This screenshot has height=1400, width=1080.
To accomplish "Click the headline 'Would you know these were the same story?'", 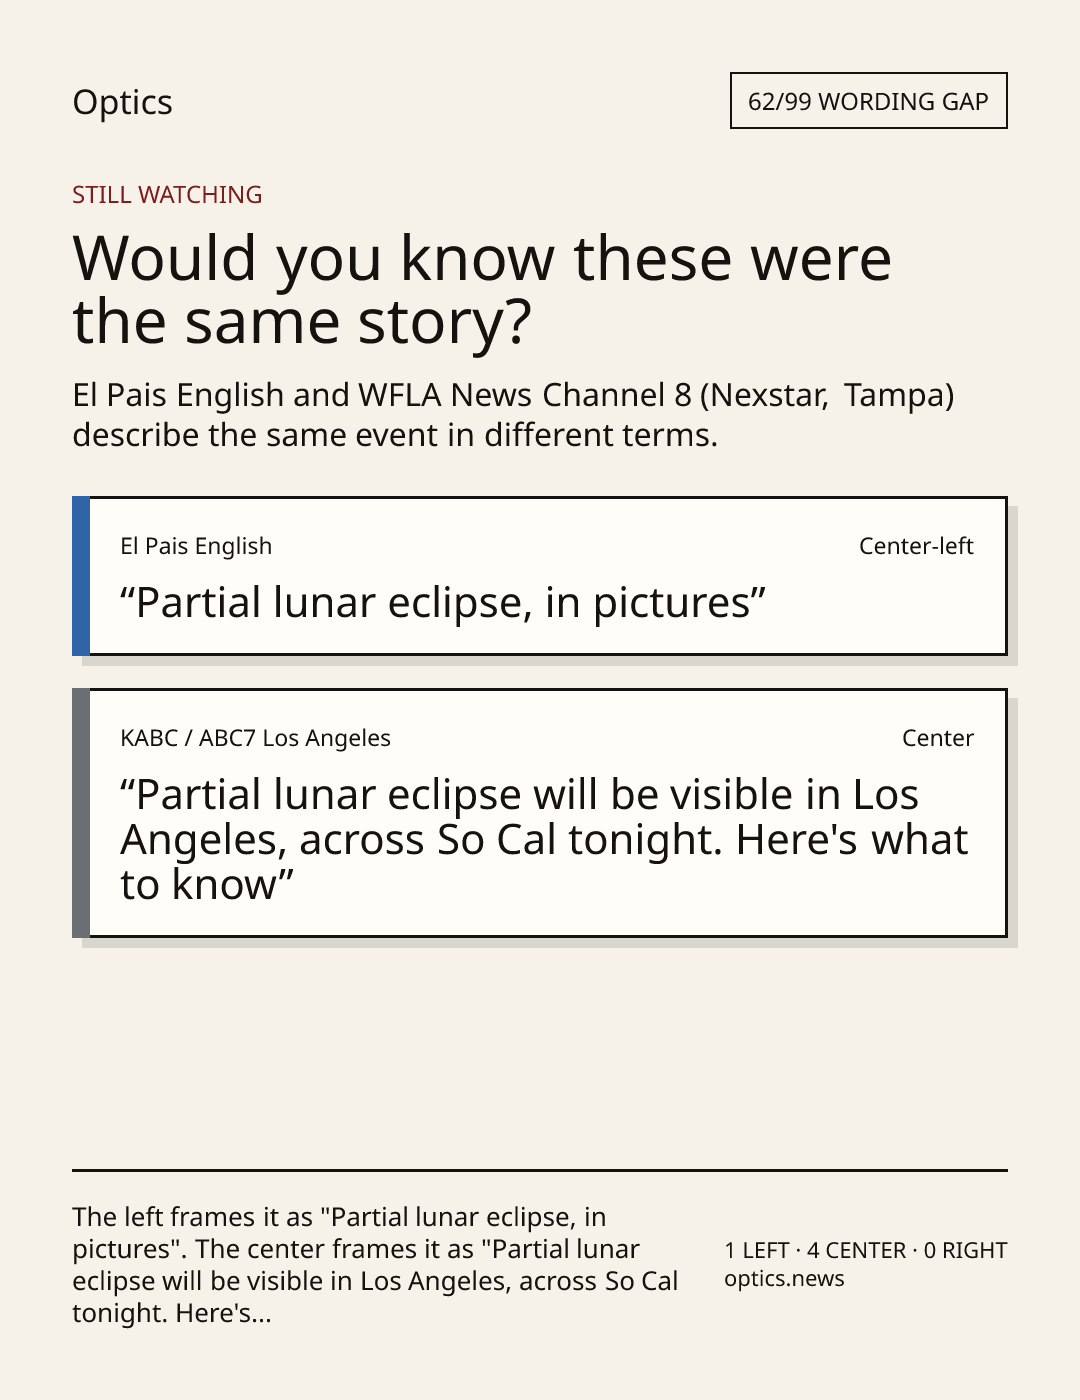I will pyautogui.click(x=482, y=290).
